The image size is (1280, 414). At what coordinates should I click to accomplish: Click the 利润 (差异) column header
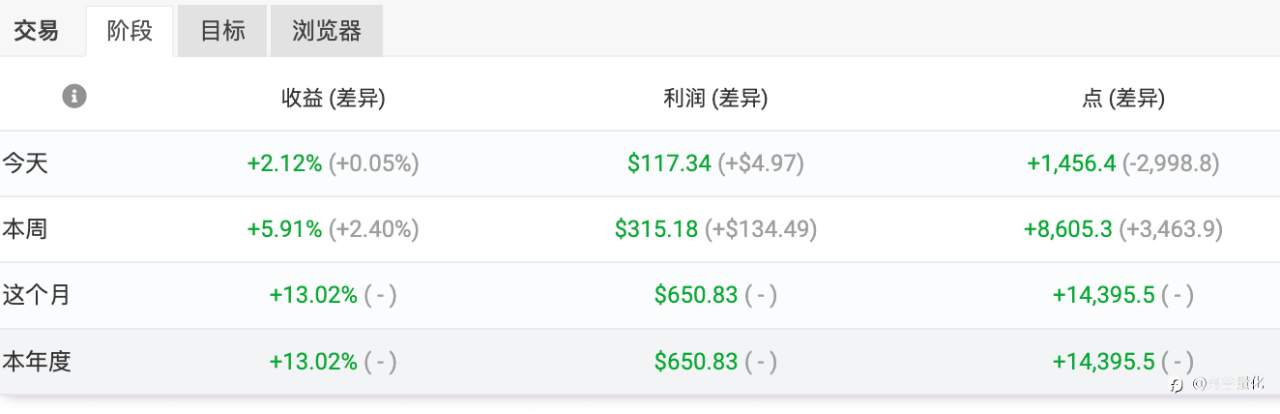pos(715,98)
